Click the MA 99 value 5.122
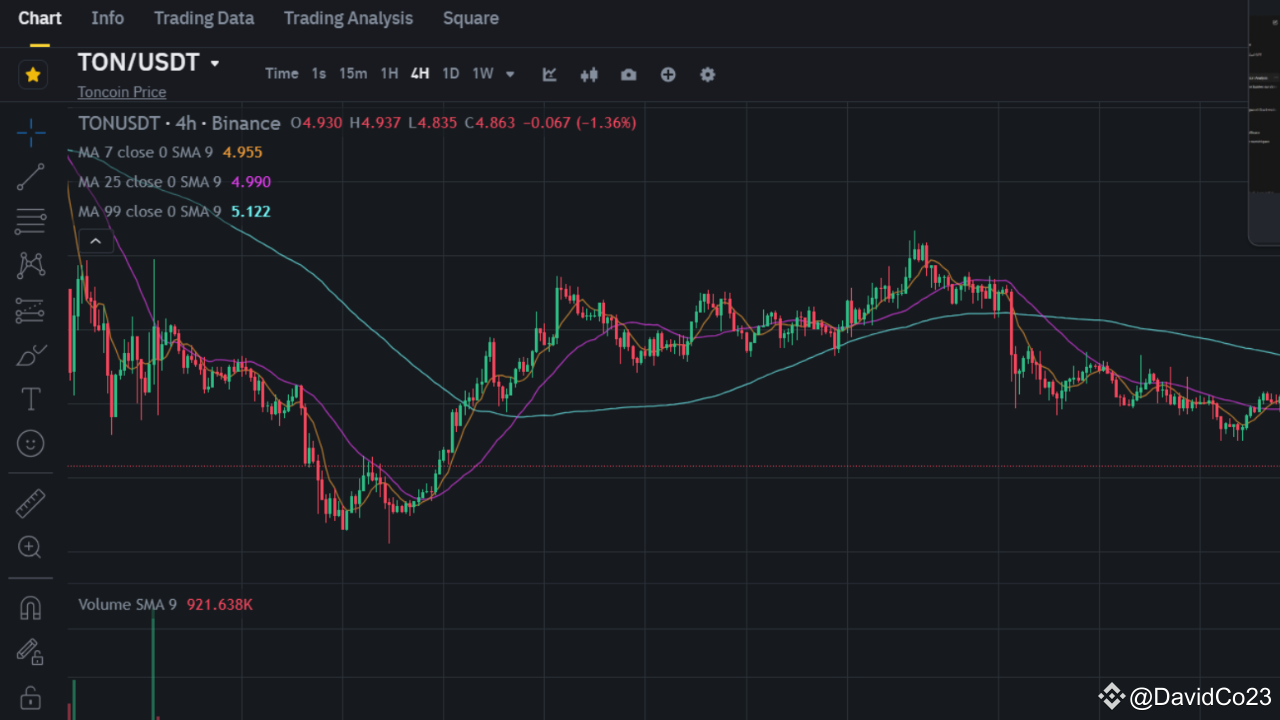The height and width of the screenshot is (720, 1280). click(x=251, y=212)
